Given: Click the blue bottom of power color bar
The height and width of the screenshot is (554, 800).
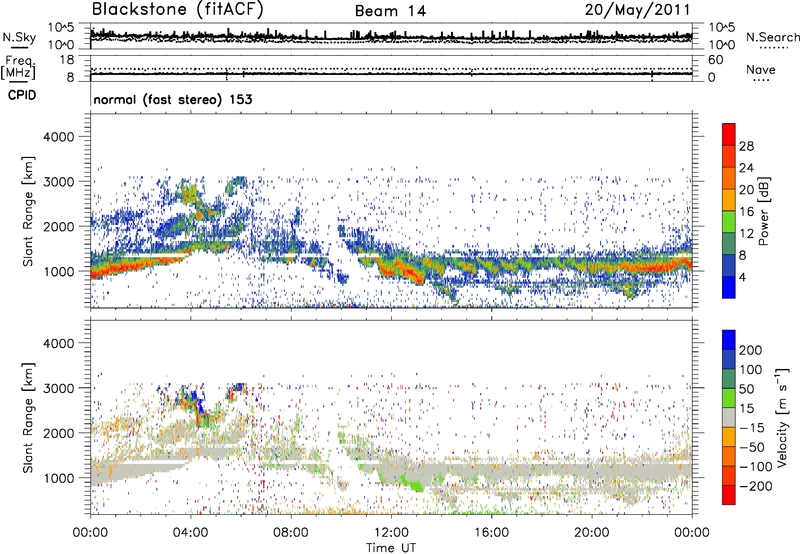Looking at the screenshot, I should tap(729, 287).
